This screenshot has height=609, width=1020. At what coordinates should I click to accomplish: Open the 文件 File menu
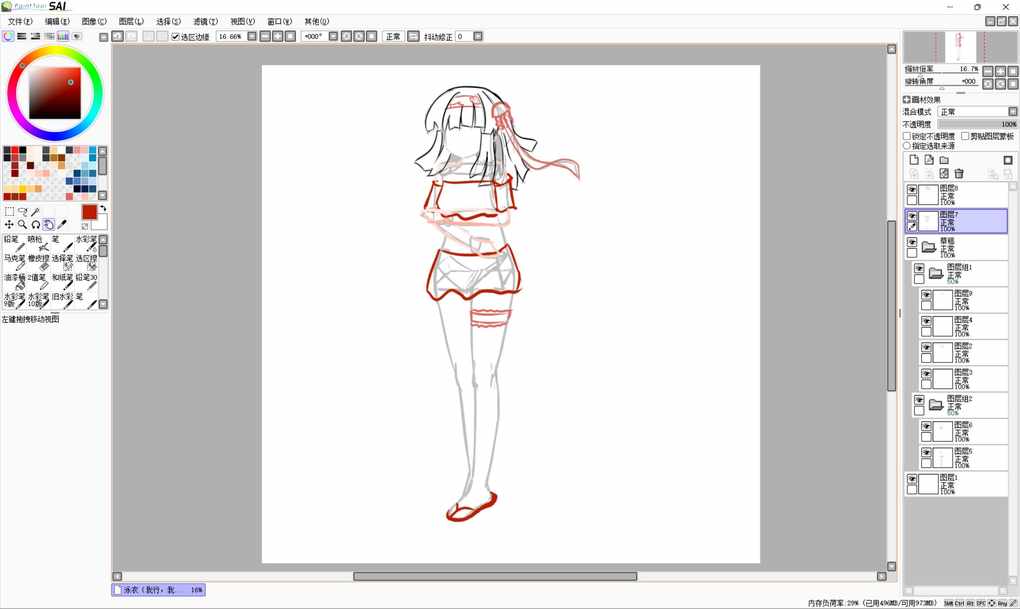[x=20, y=21]
